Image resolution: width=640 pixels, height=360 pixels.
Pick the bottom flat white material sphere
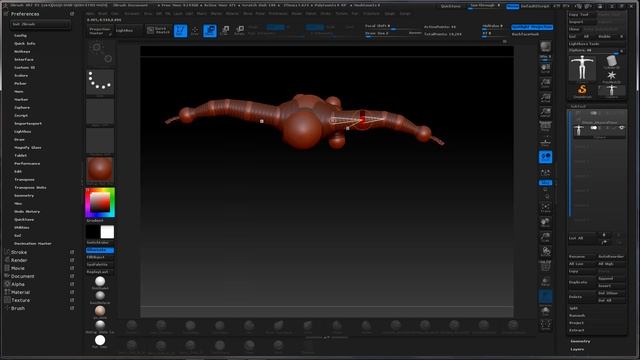[100, 340]
